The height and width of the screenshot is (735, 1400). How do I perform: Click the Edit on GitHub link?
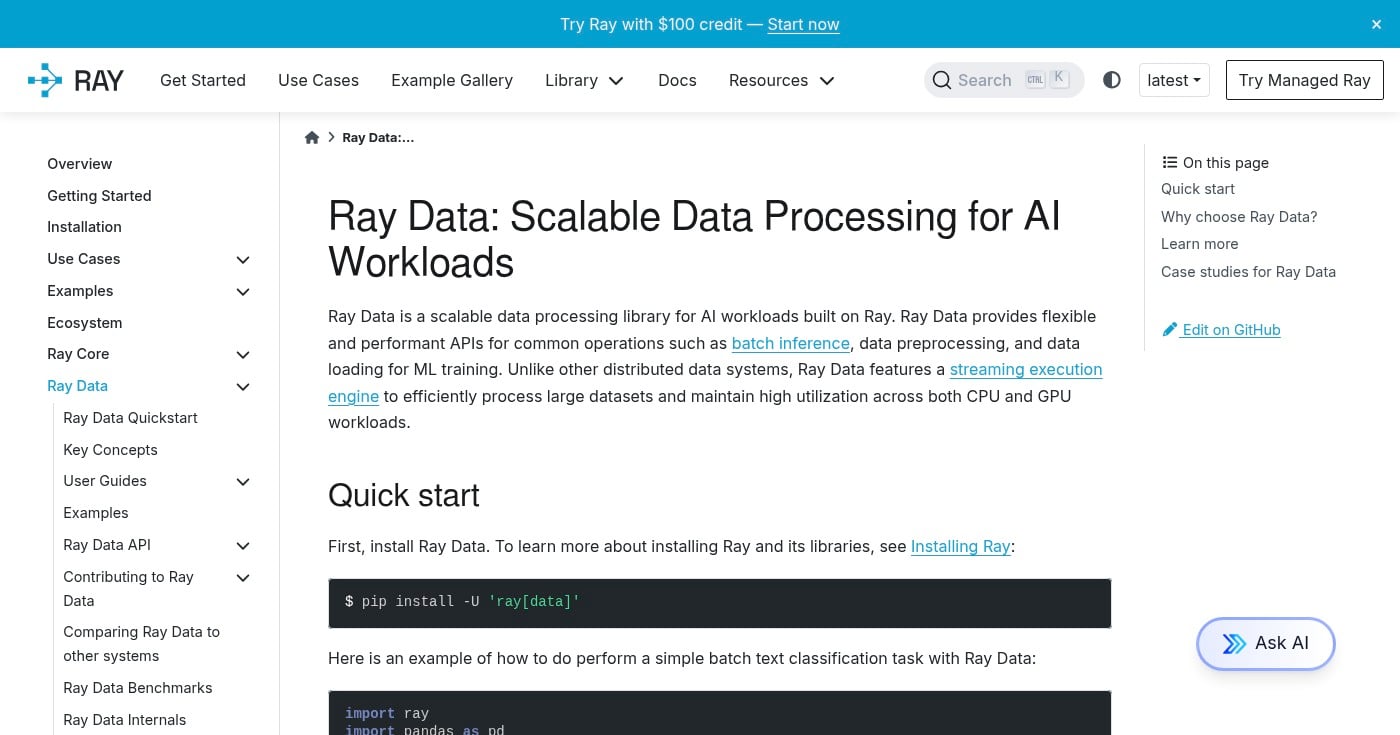pyautogui.click(x=1231, y=330)
